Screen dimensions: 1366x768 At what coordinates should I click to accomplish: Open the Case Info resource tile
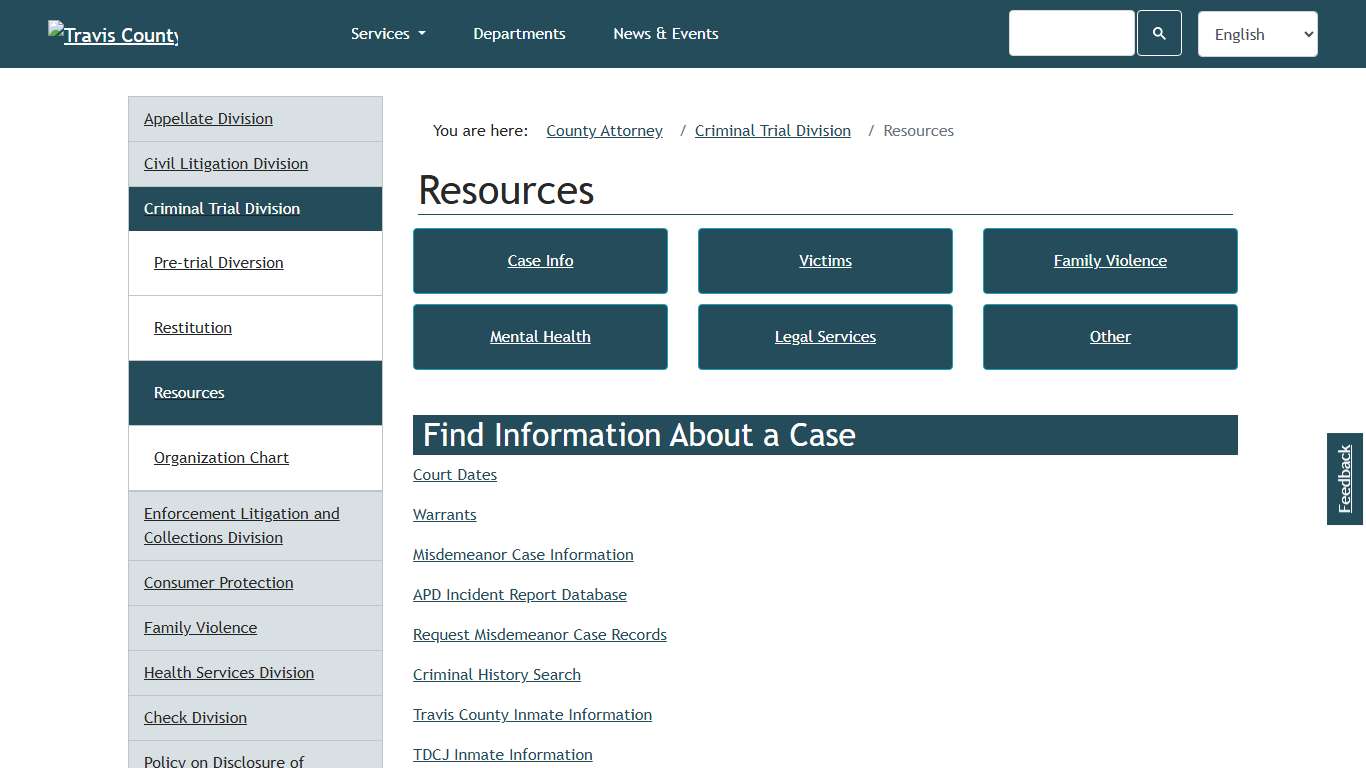pyautogui.click(x=540, y=260)
